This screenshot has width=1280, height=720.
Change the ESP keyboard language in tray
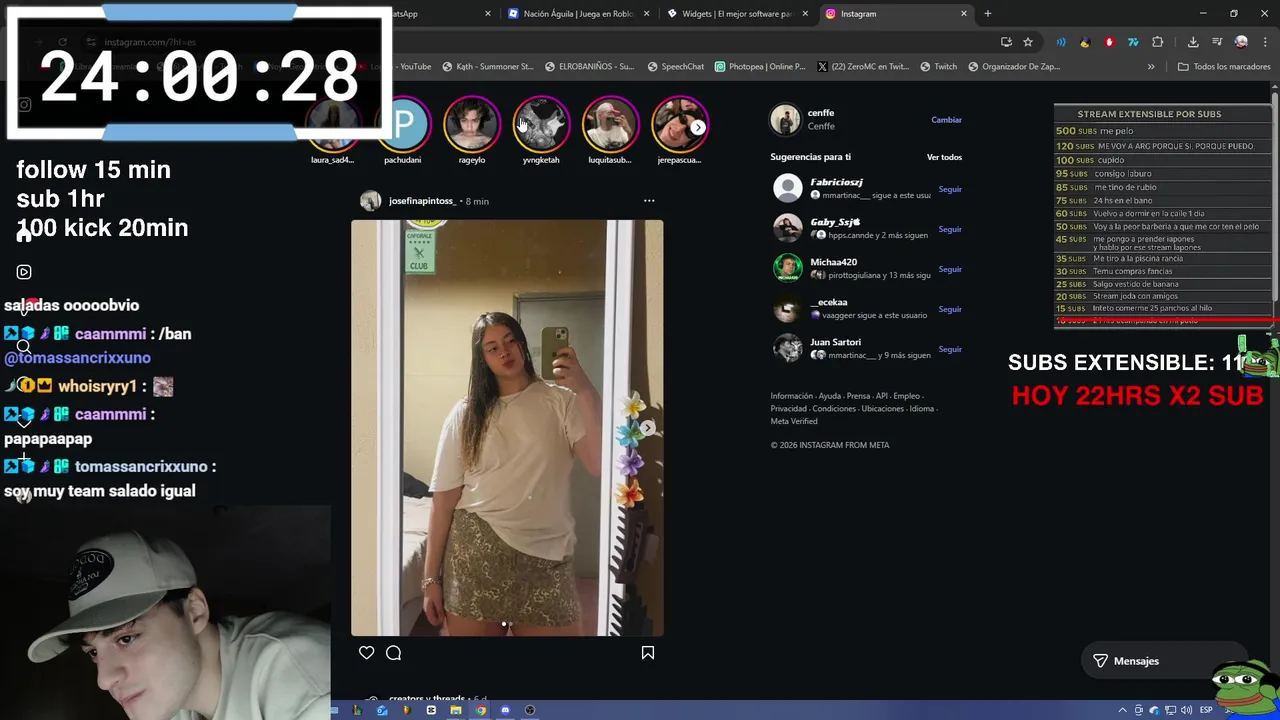coord(1206,710)
